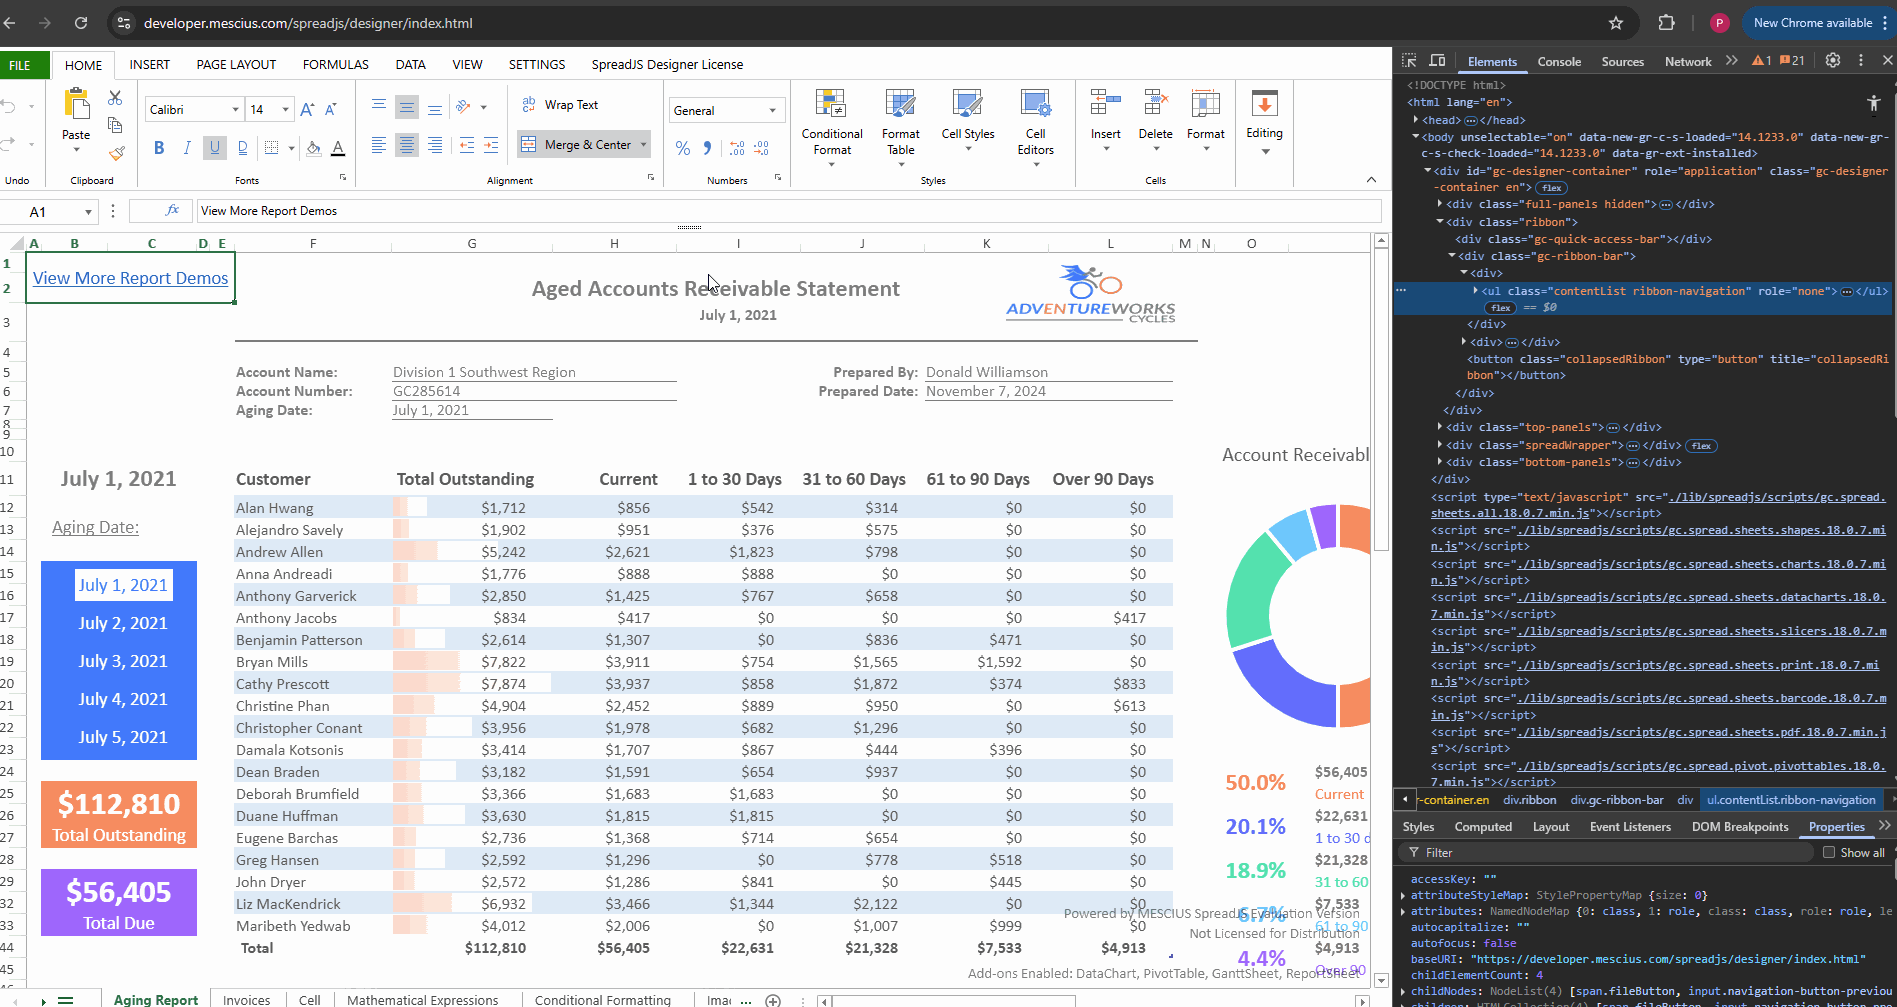Toggle middle vertical alignment
The height and width of the screenshot is (1007, 1897).
pyautogui.click(x=407, y=107)
